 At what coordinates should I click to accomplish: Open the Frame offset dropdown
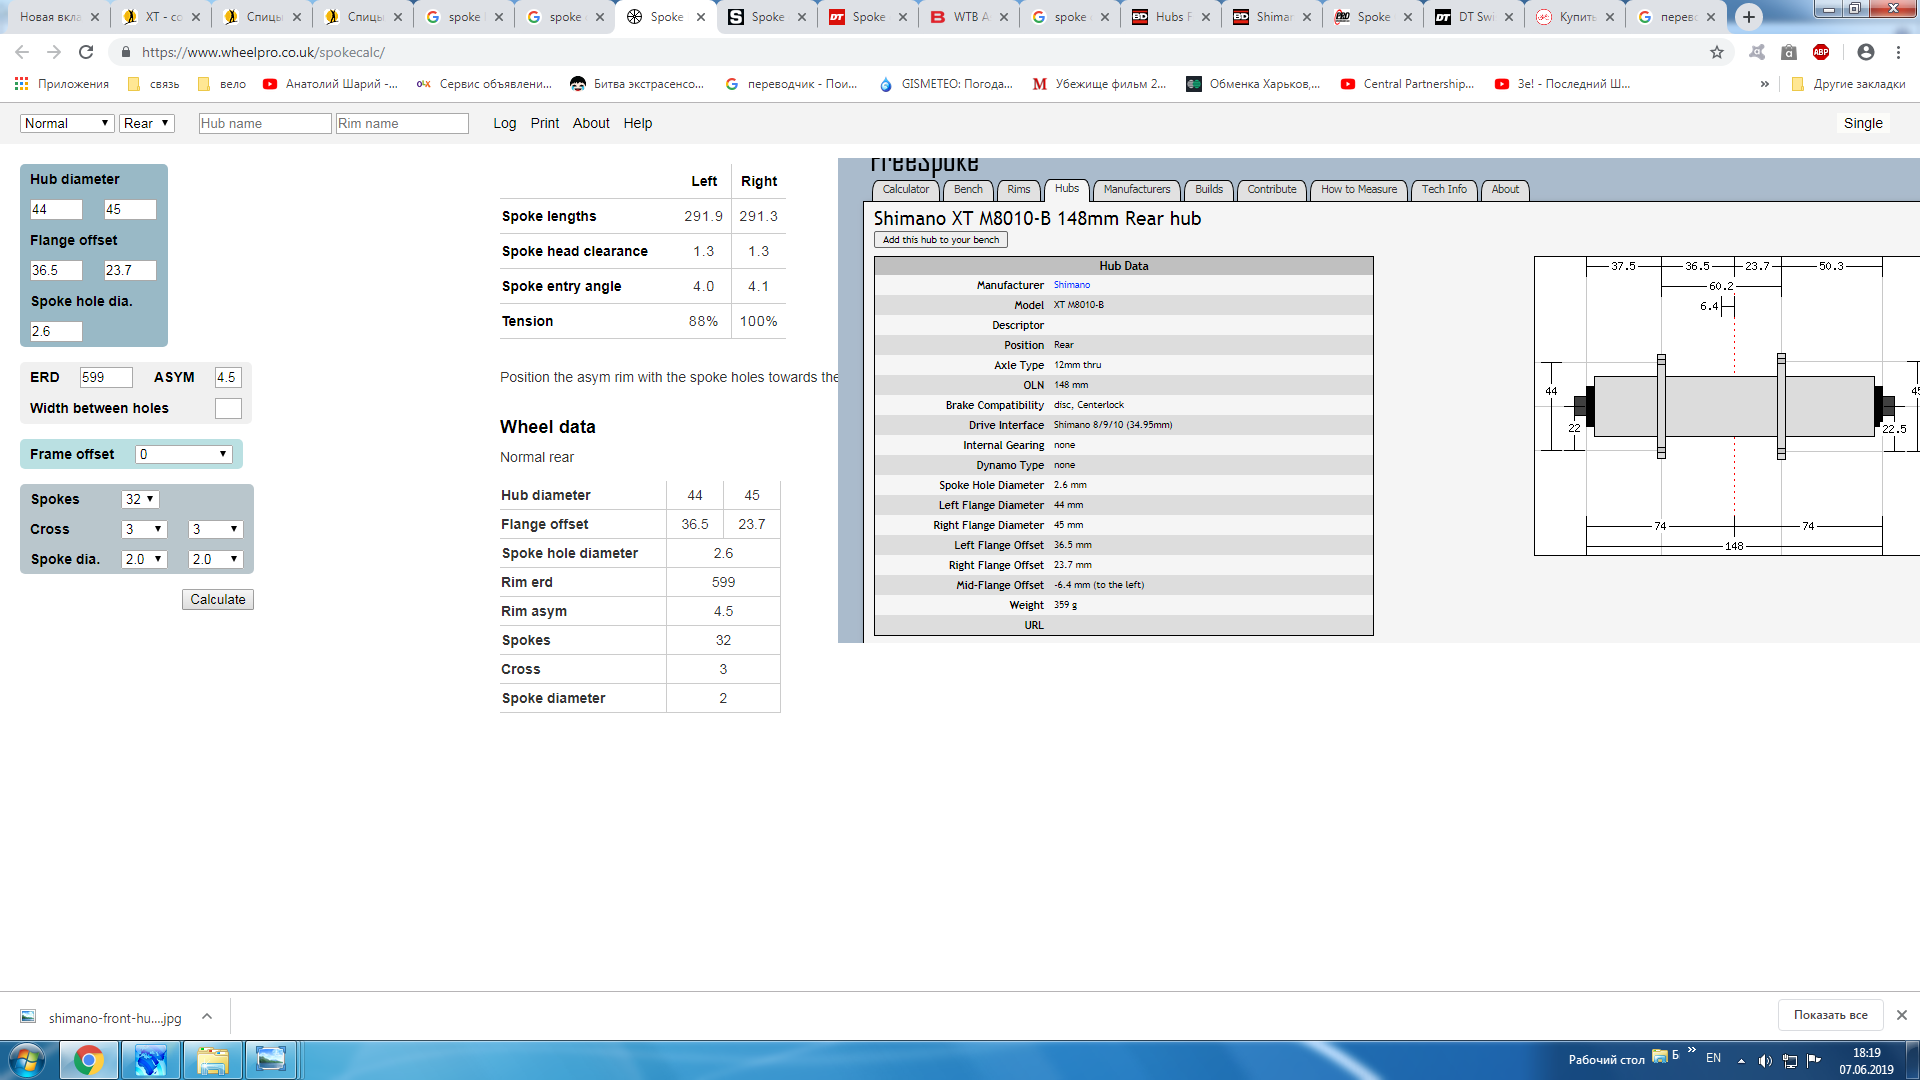coord(184,454)
